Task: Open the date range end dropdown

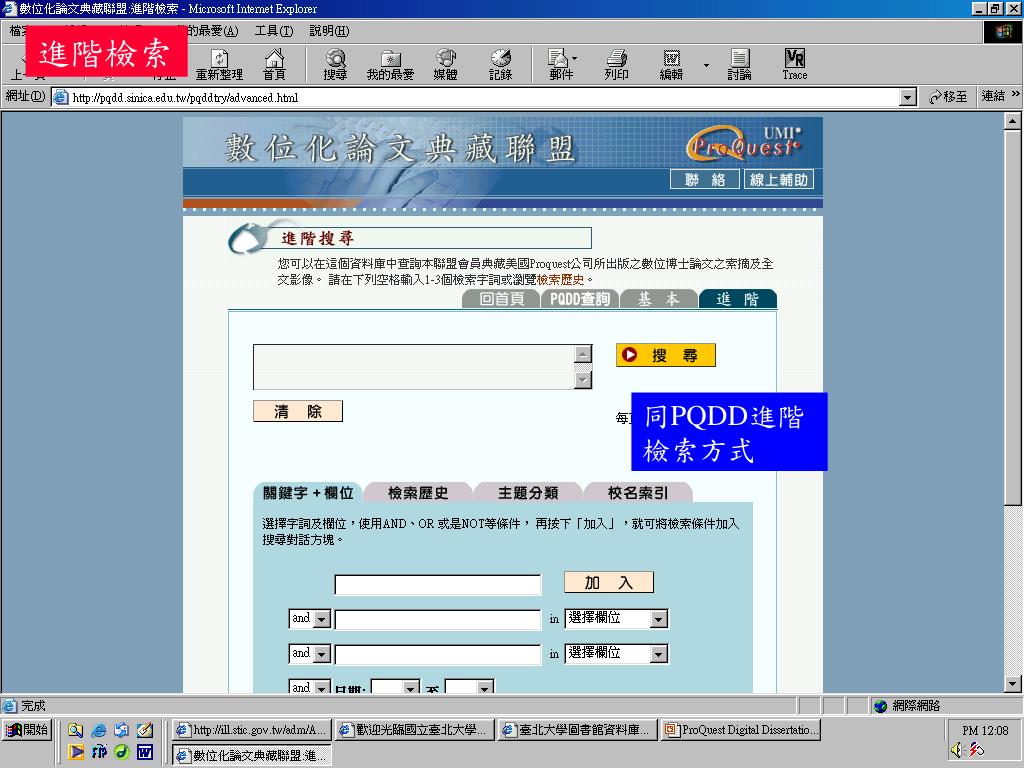Action: (x=469, y=686)
